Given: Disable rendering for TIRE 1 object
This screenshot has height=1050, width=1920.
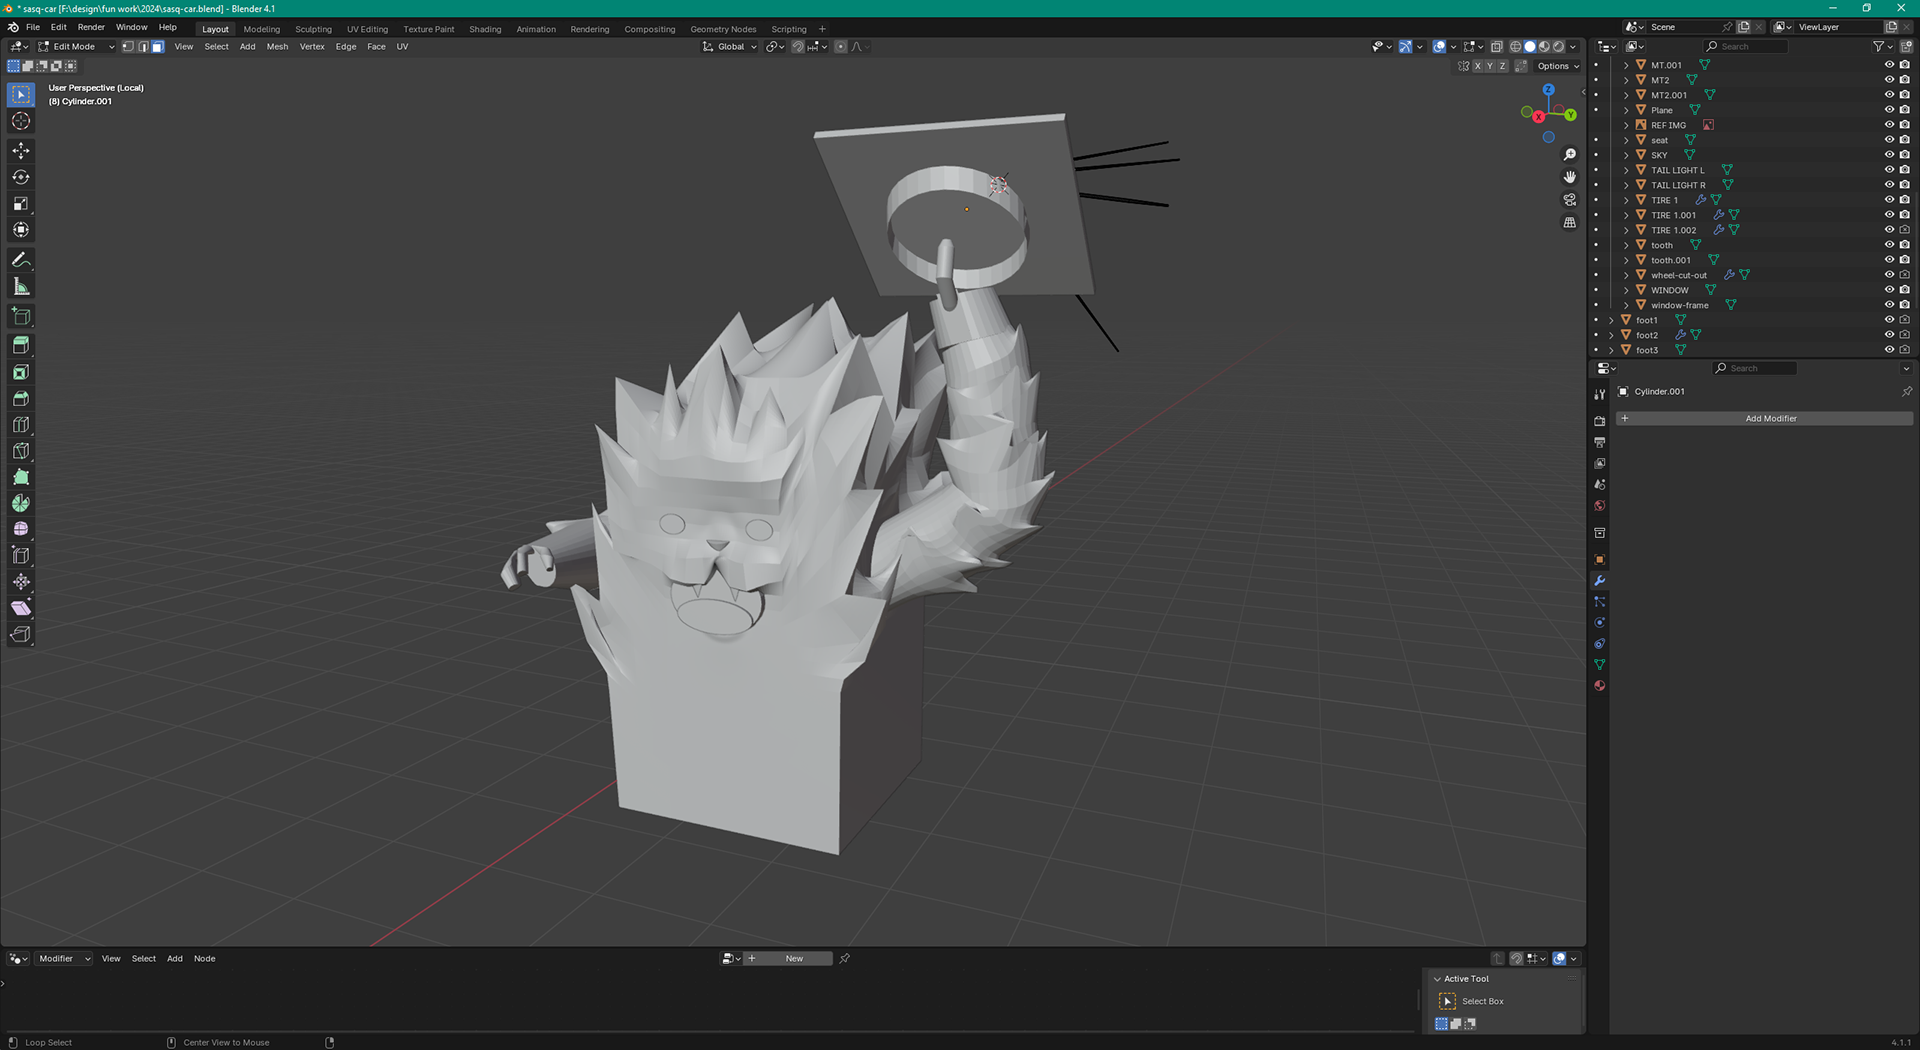Looking at the screenshot, I should [x=1904, y=200].
